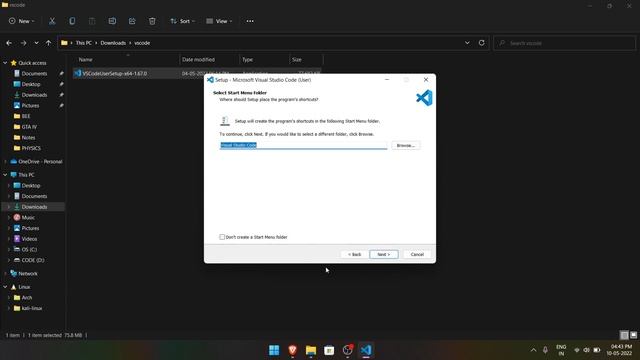The width and height of the screenshot is (640, 360).
Task: Click the Browse button
Action: [406, 145]
